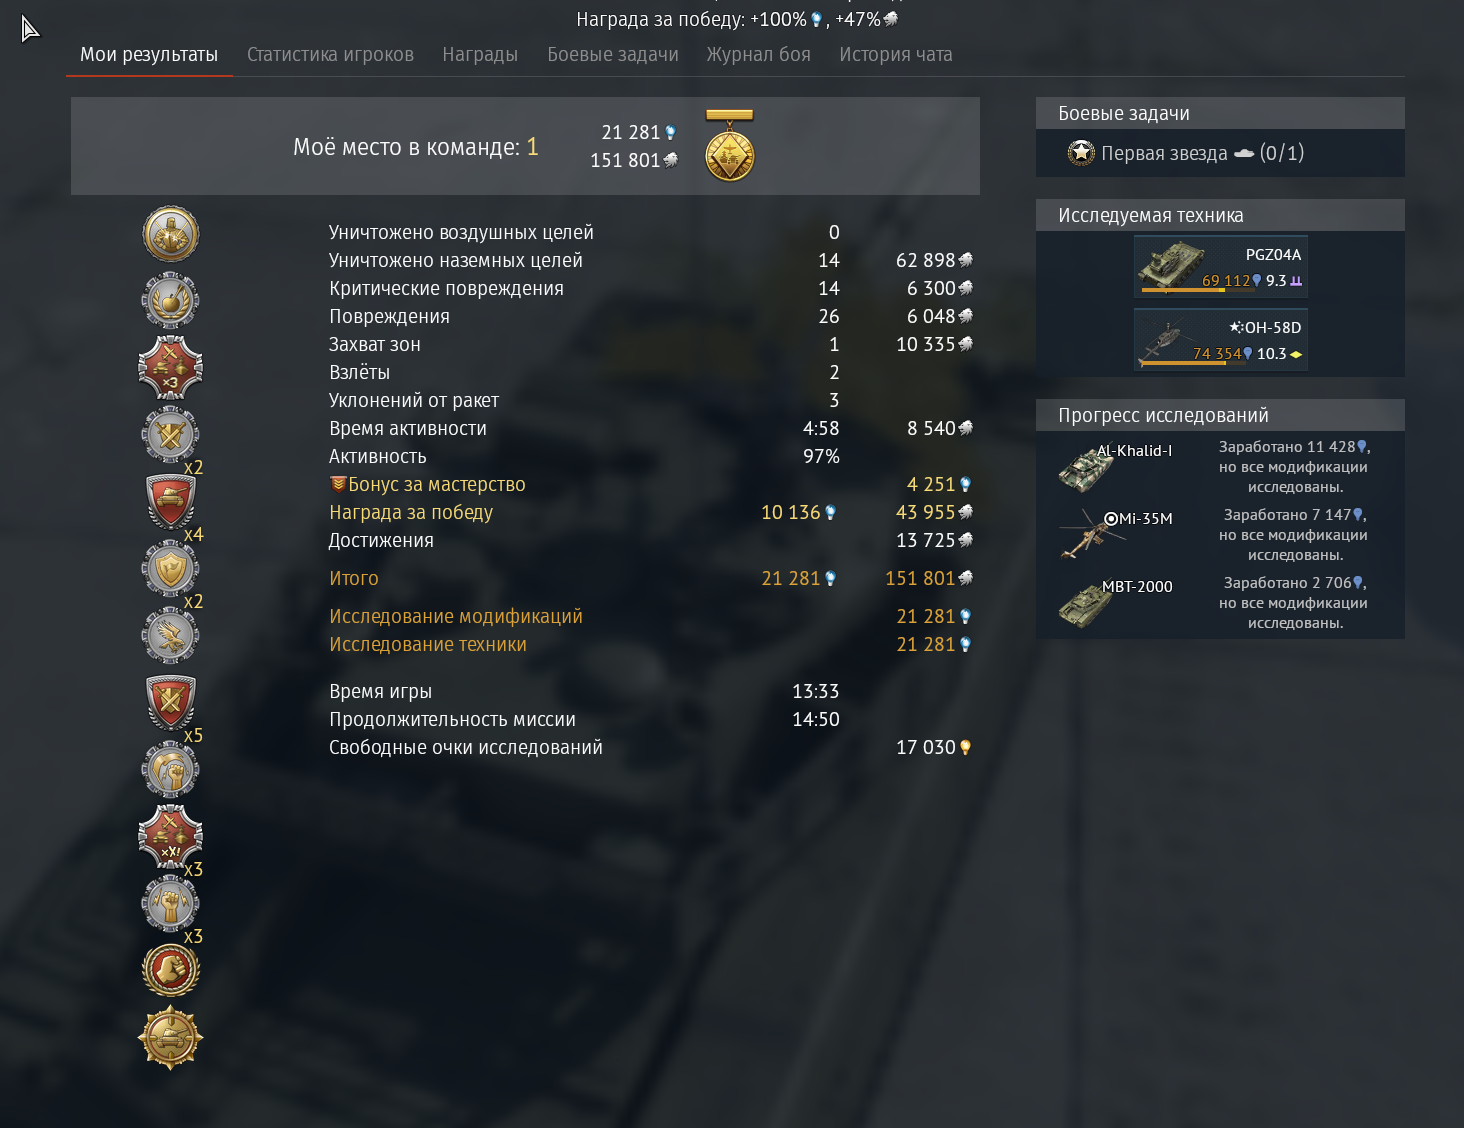Click the topmost gold soldier award badge
The image size is (1464, 1128).
click(x=171, y=234)
